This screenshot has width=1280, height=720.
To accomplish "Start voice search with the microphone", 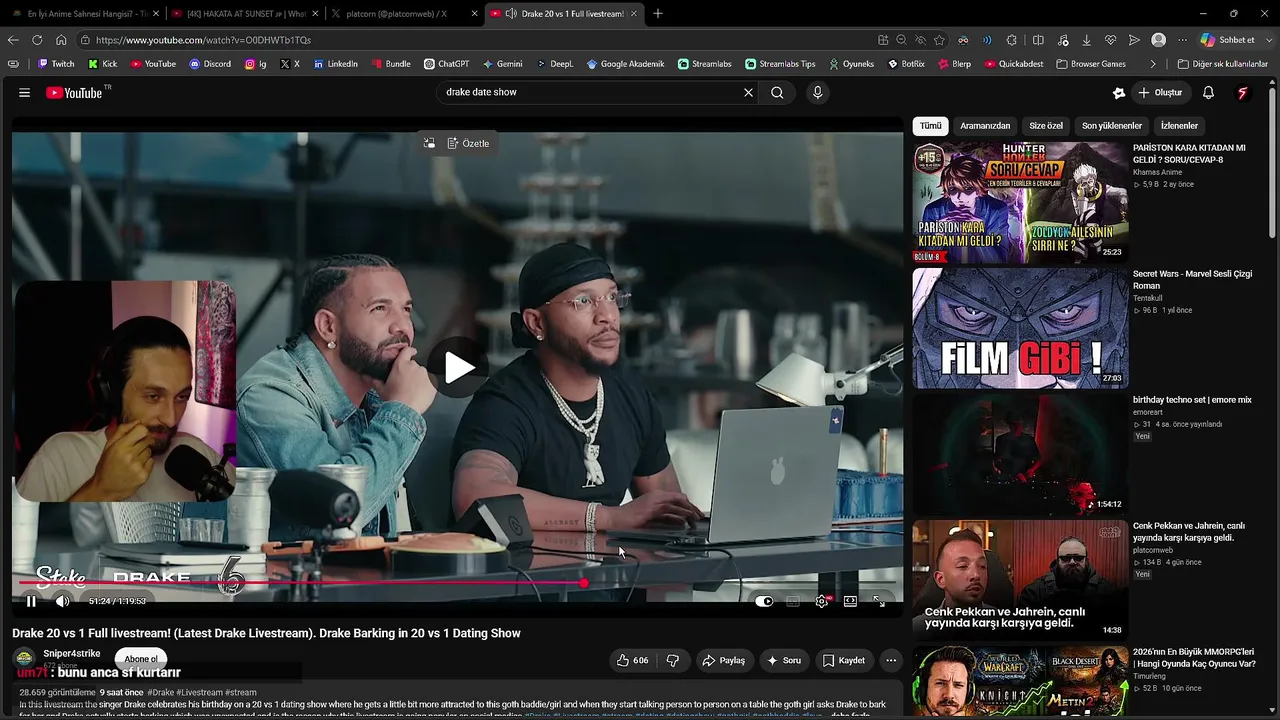I will [817, 92].
